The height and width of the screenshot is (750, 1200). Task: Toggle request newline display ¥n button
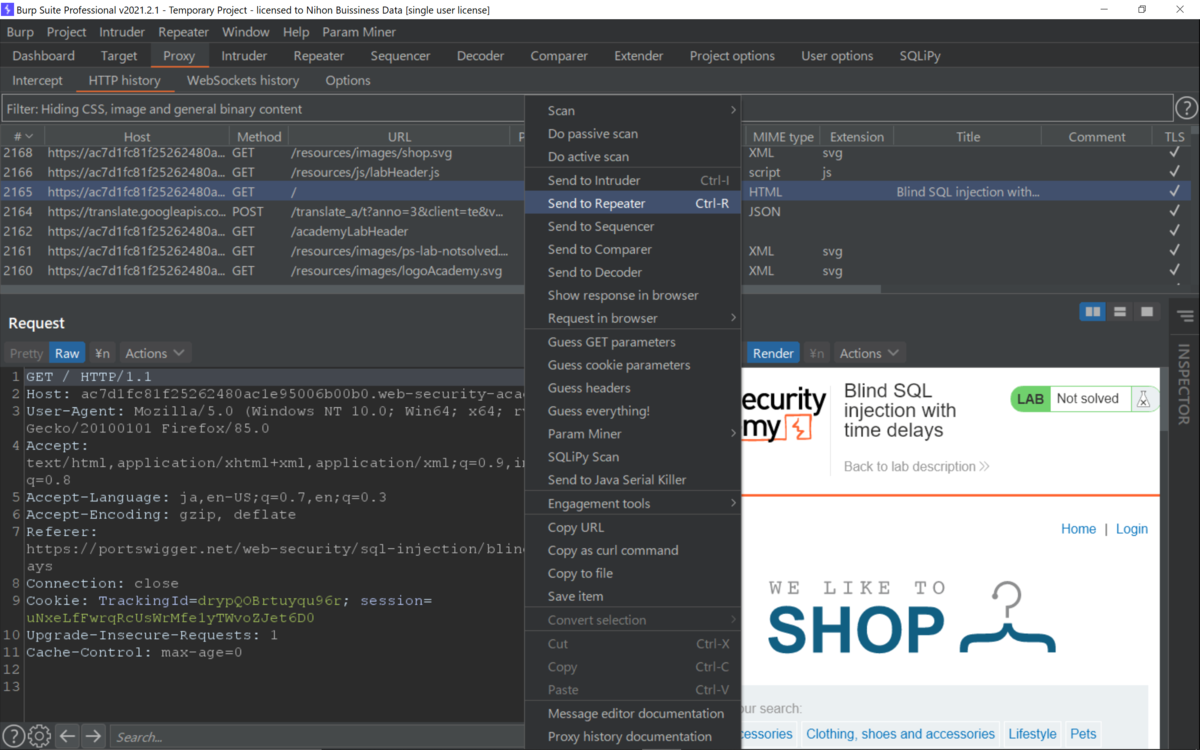(x=102, y=353)
